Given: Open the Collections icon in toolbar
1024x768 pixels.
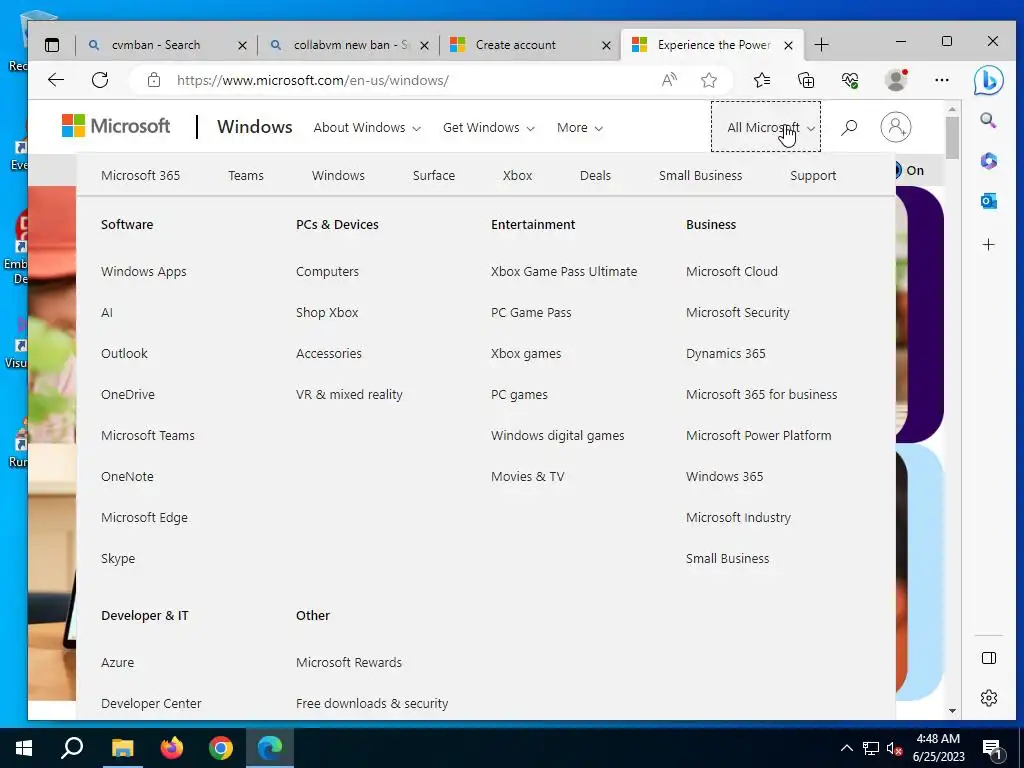Looking at the screenshot, I should point(807,80).
